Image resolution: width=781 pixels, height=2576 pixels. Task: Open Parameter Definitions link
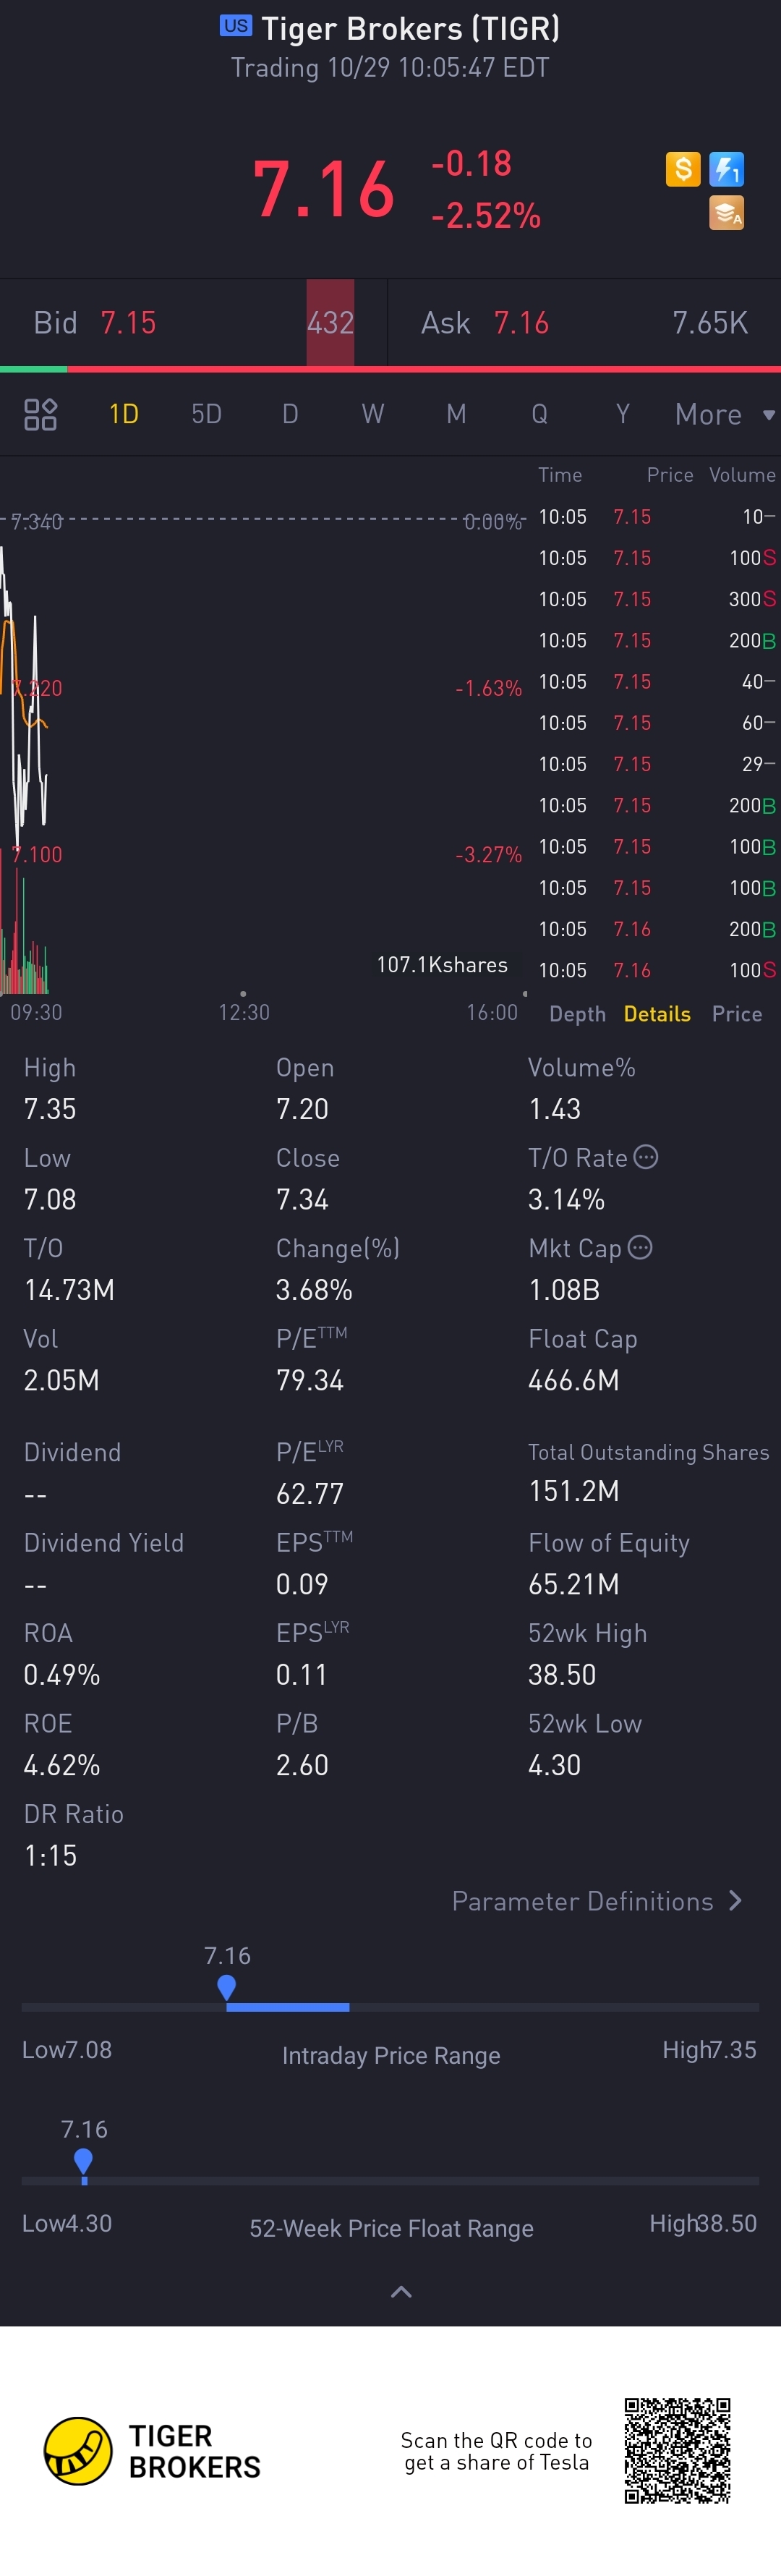597,1901
